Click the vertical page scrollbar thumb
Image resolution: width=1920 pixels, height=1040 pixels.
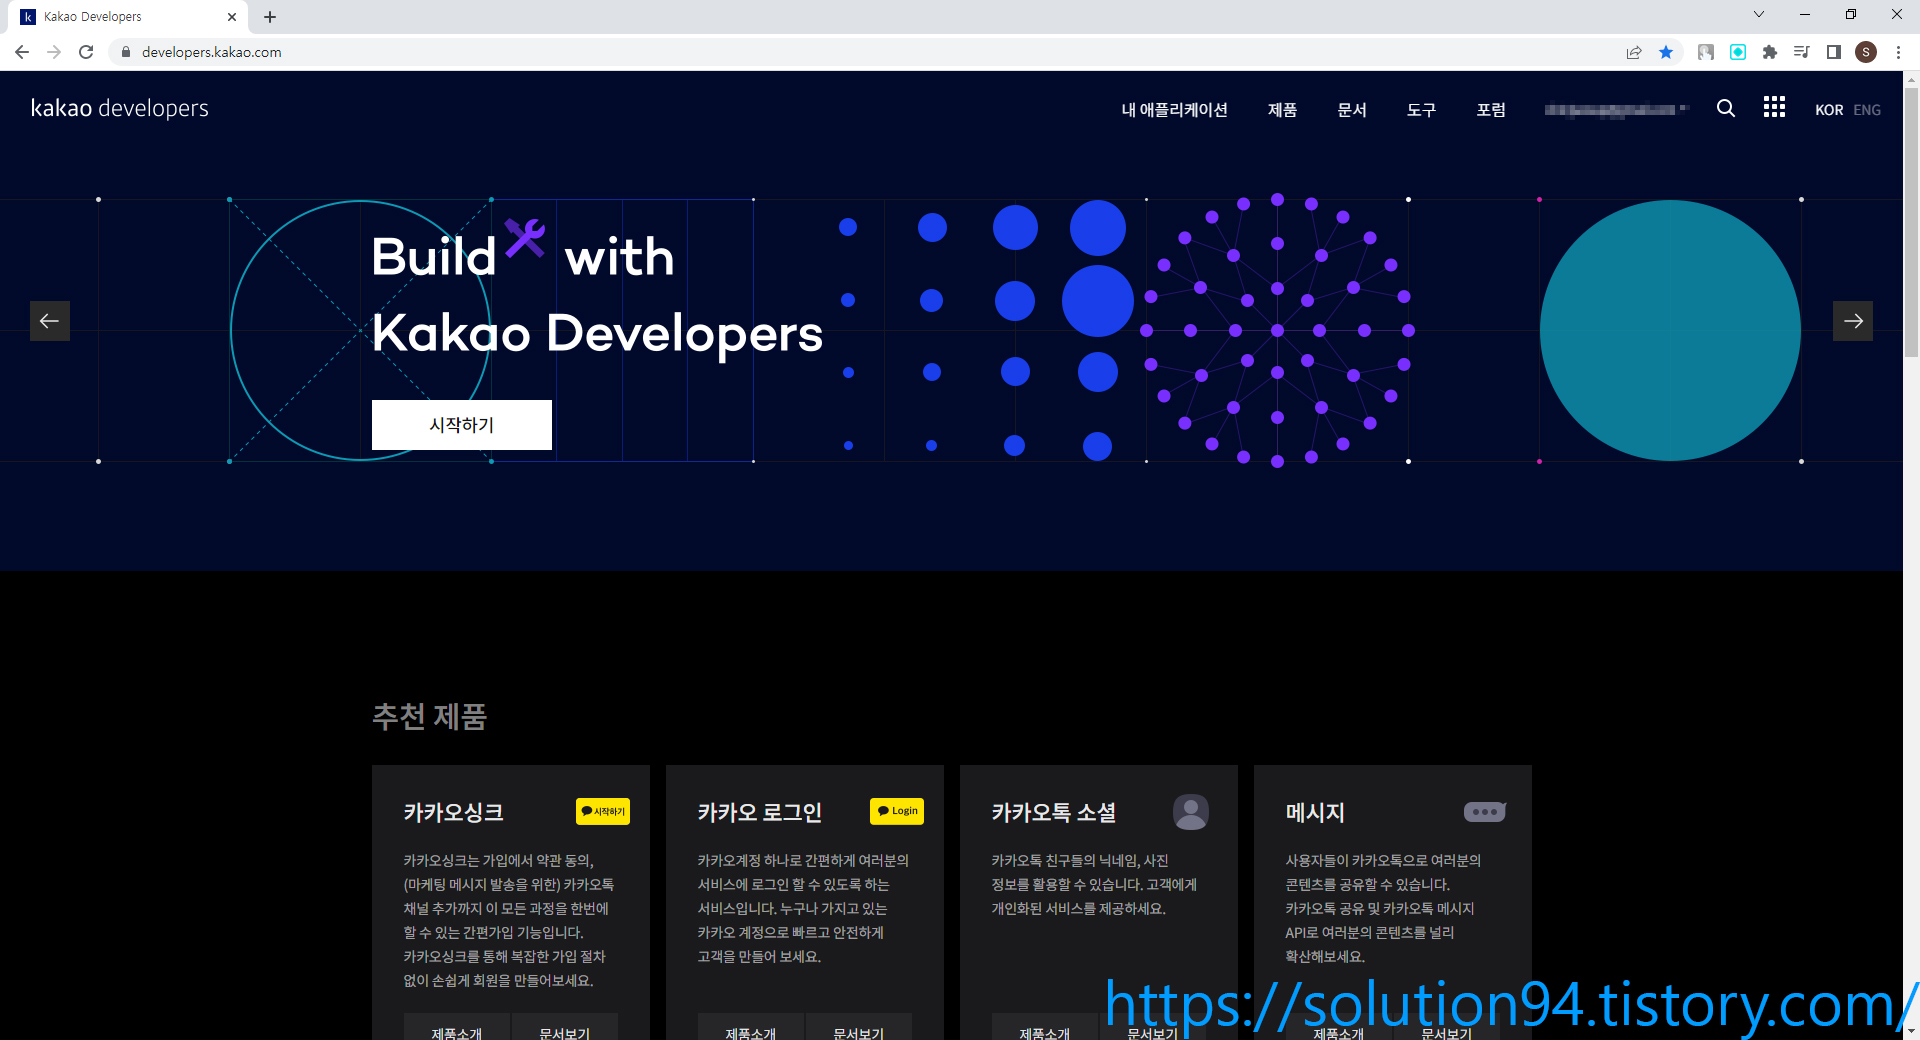[1911, 220]
